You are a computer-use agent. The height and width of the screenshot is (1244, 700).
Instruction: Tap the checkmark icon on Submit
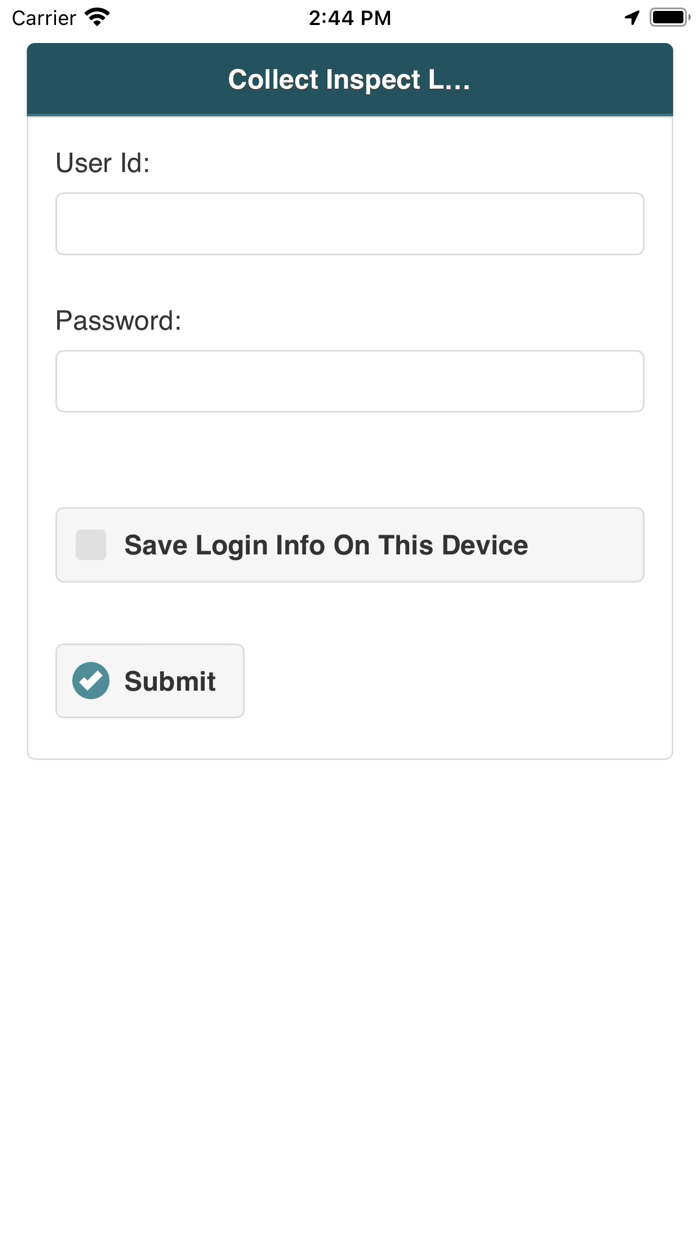point(91,681)
